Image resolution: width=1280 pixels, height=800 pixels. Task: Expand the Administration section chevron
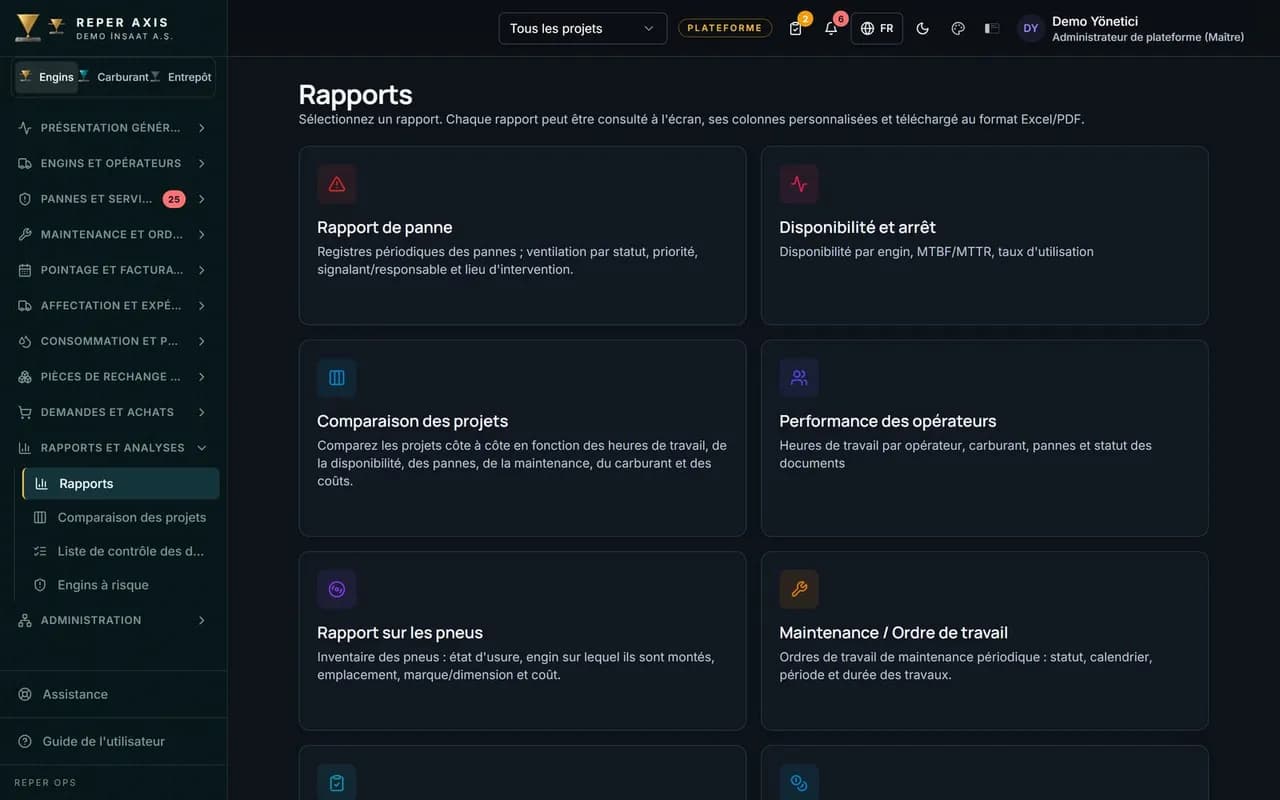coord(202,620)
